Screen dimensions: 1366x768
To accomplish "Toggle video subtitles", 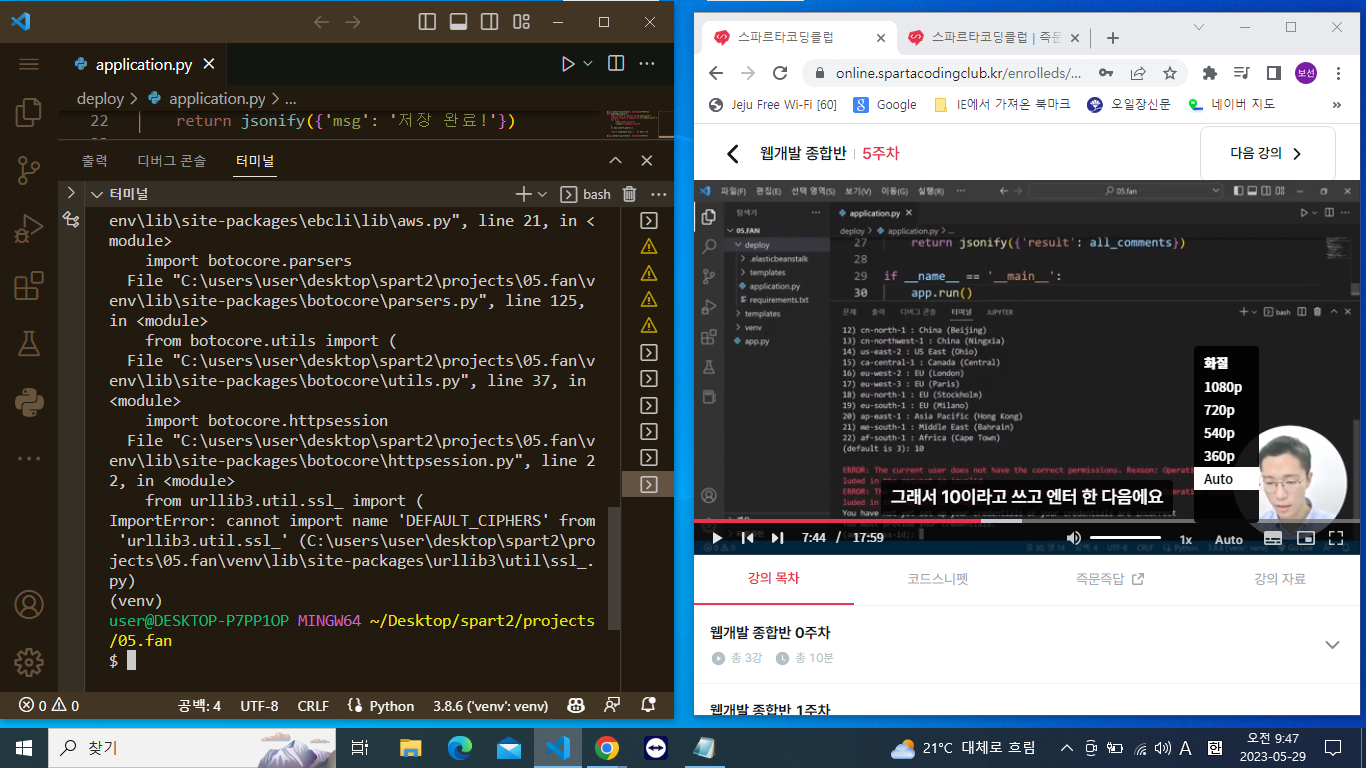I will tap(1272, 538).
